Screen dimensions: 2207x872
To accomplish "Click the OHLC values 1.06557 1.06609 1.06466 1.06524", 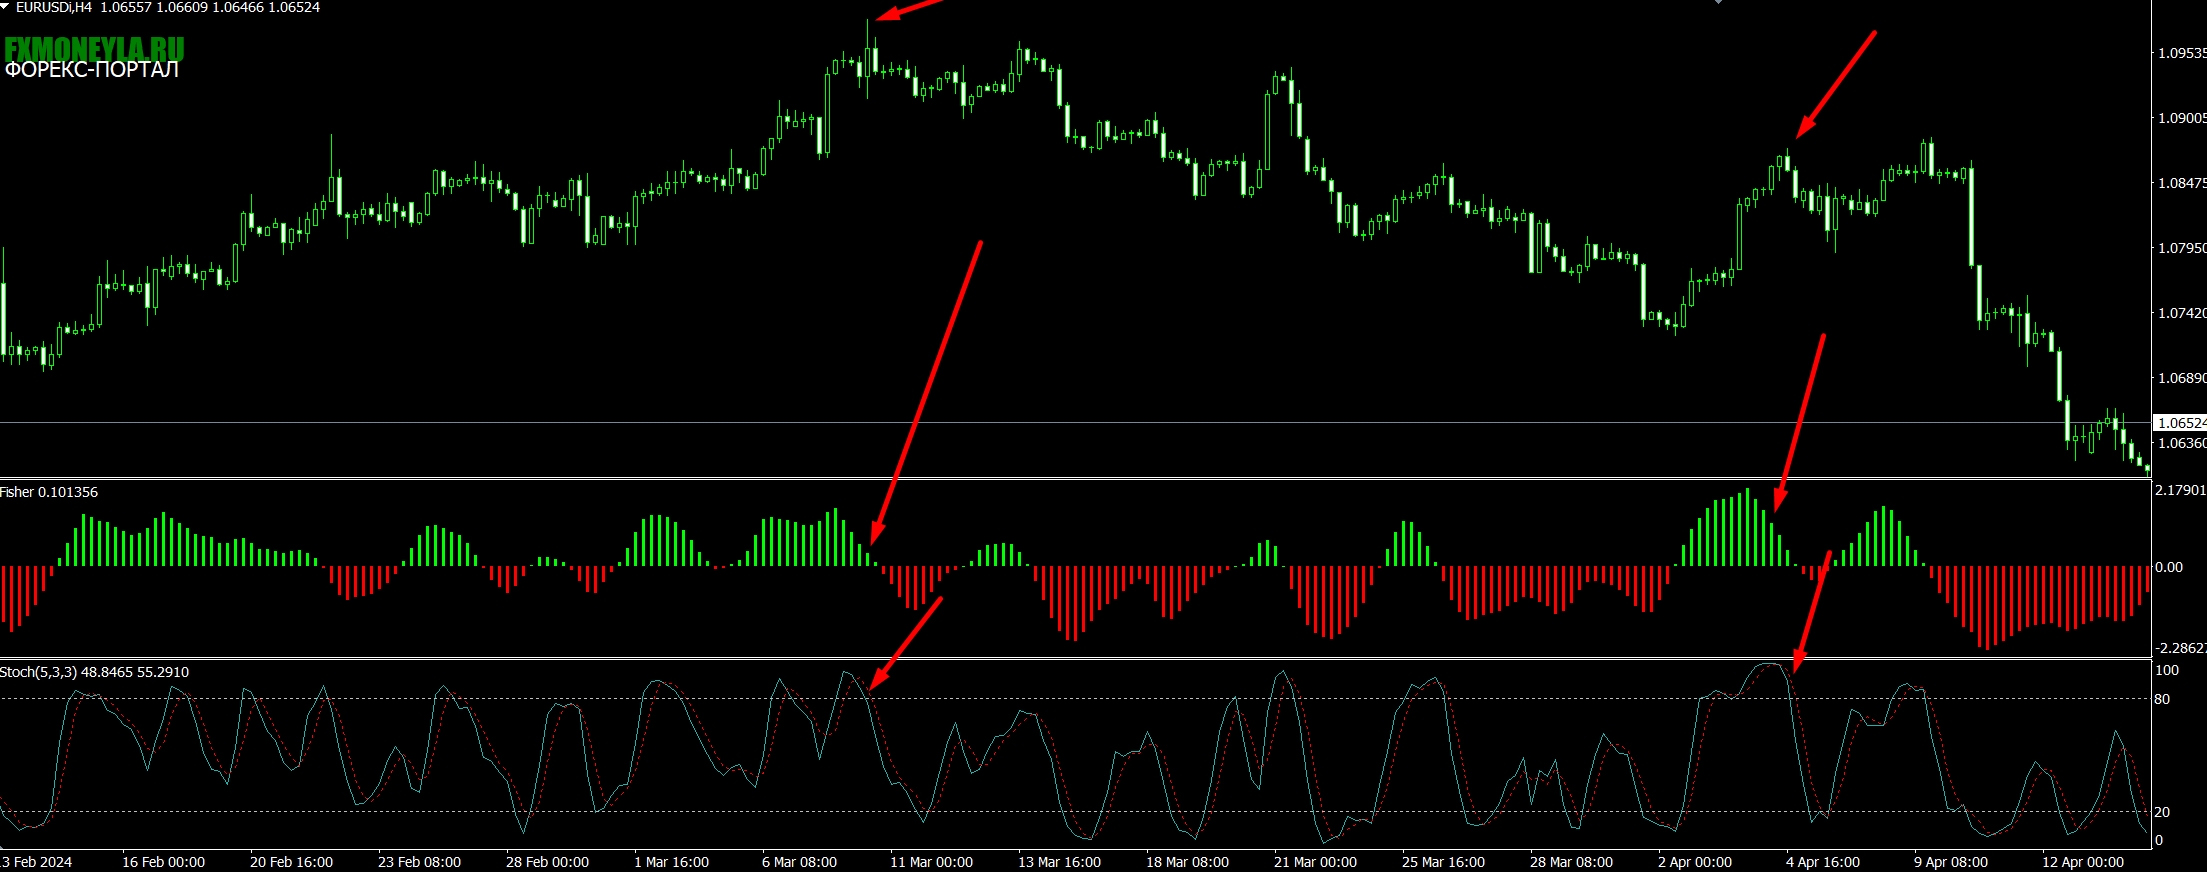I will [210, 7].
